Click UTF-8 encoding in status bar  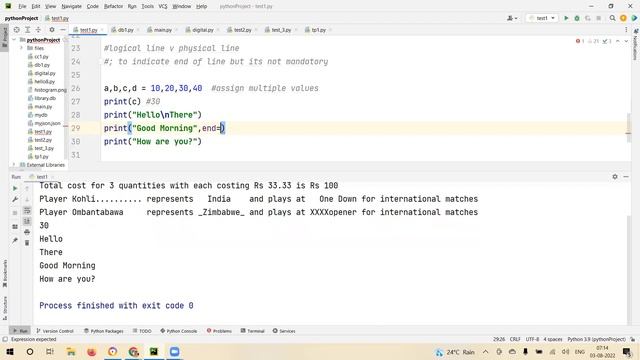[x=532, y=340]
